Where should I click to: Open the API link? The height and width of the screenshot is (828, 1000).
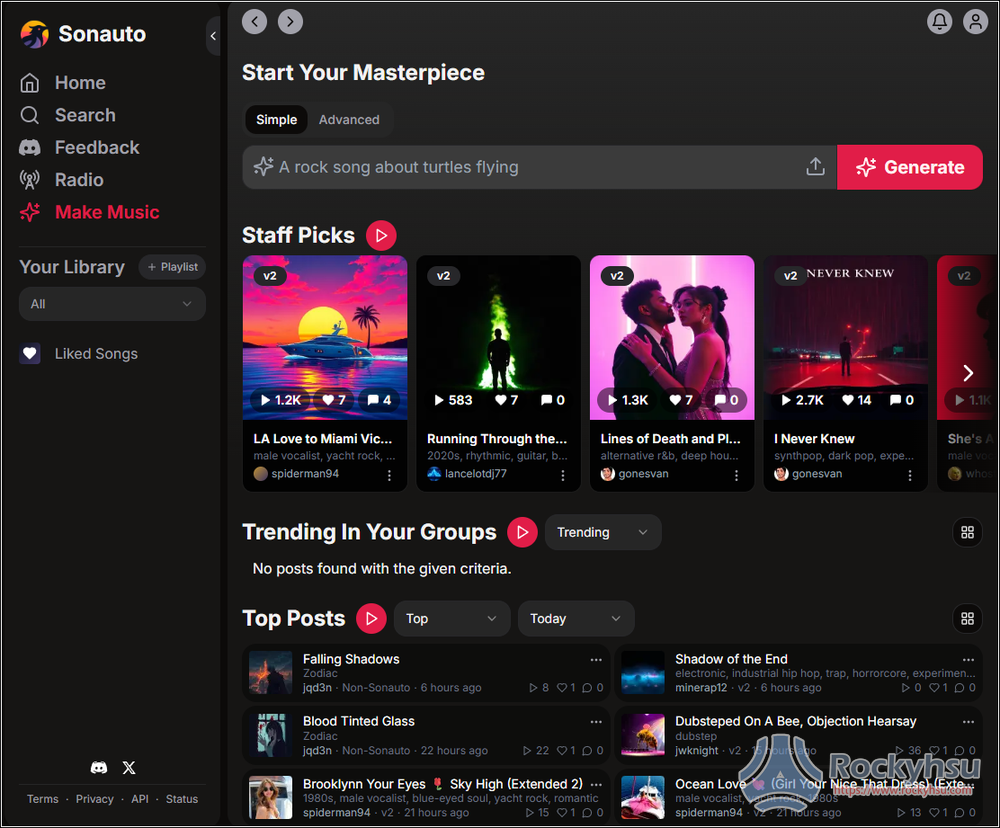coord(140,799)
